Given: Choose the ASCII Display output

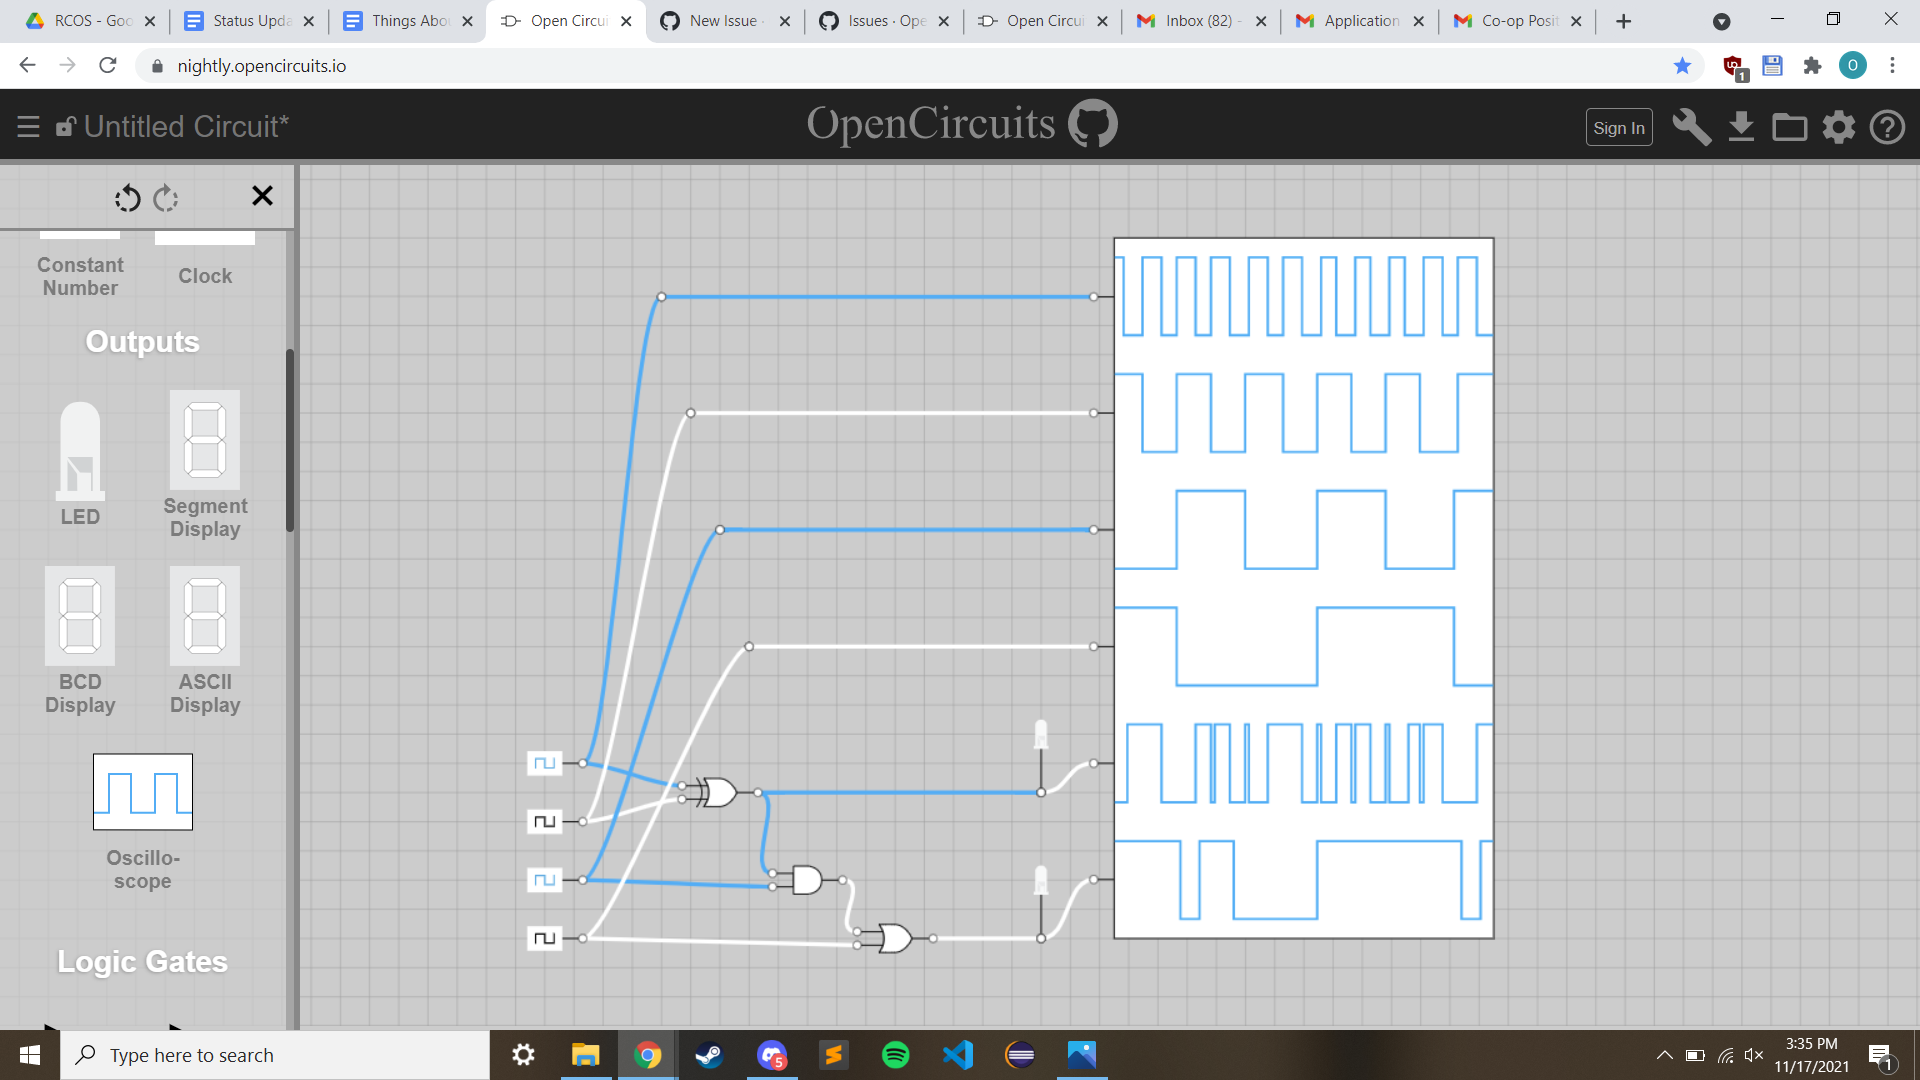Looking at the screenshot, I should [204, 615].
